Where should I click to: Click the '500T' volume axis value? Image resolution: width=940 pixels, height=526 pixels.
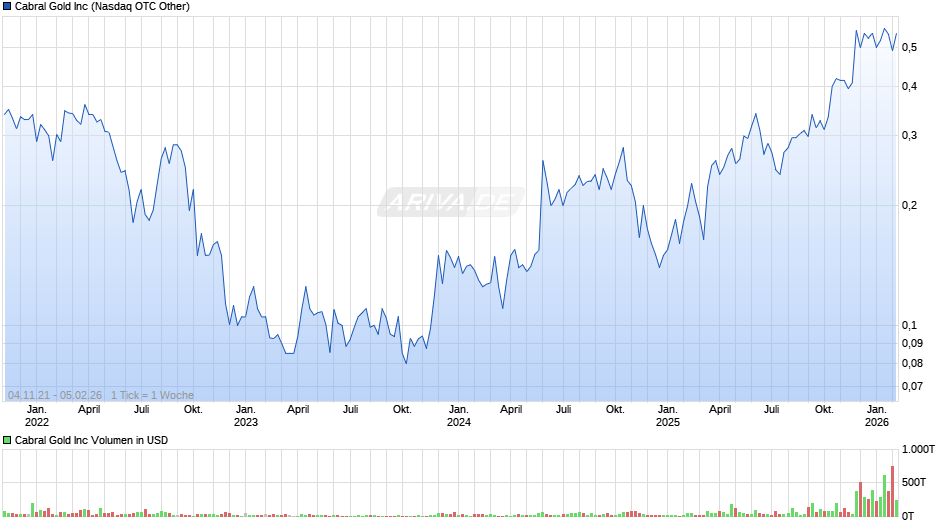(914, 482)
